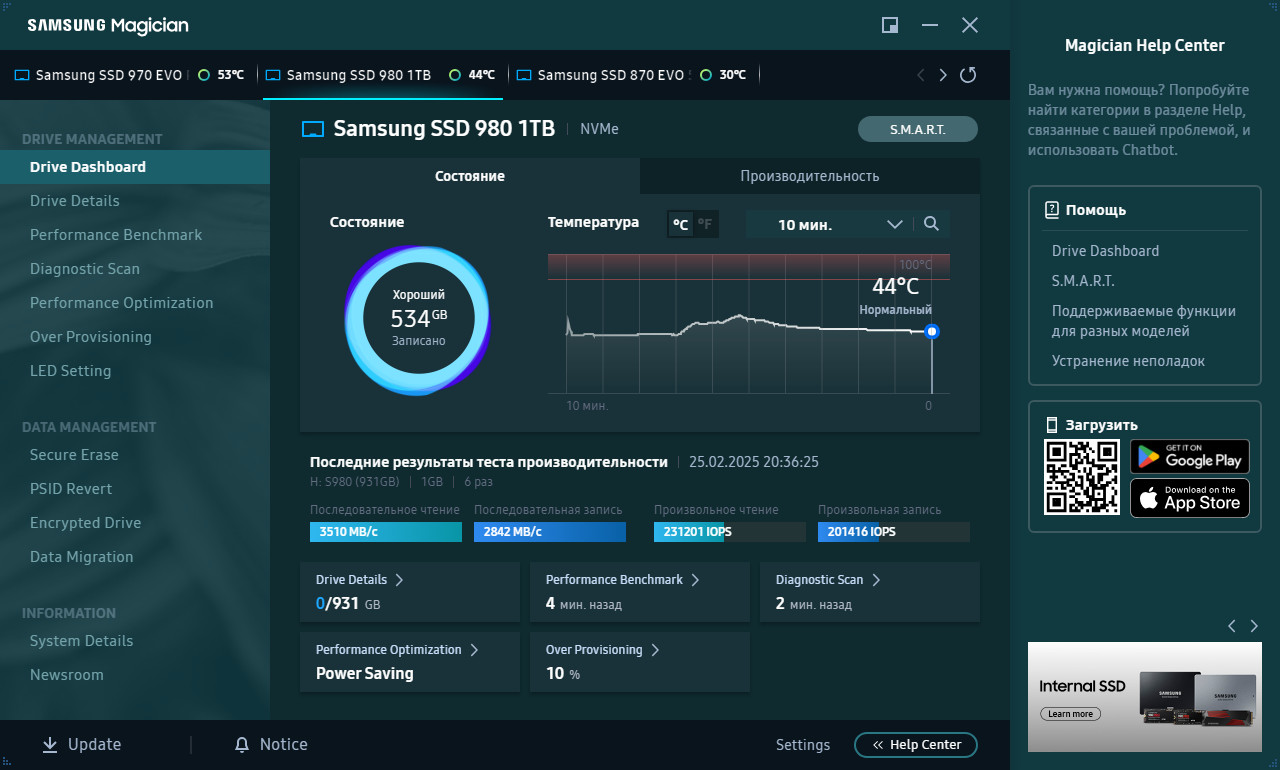Select the Samsung SSD 980 1TB drive tab
The width and height of the screenshot is (1280, 770).
pyautogui.click(x=383, y=75)
